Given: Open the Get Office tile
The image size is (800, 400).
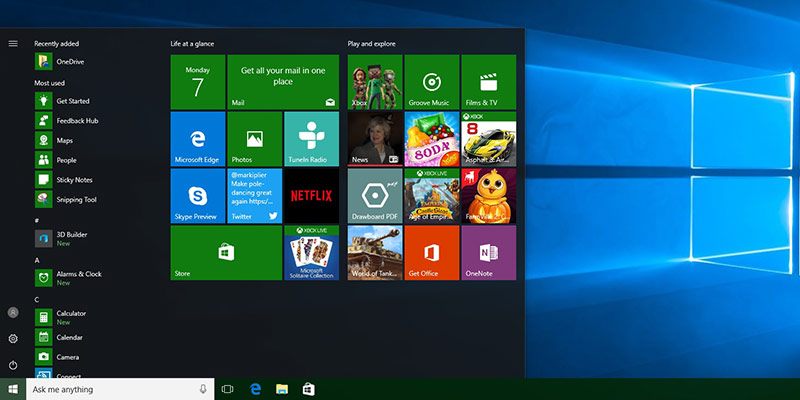Looking at the screenshot, I should pos(432,253).
